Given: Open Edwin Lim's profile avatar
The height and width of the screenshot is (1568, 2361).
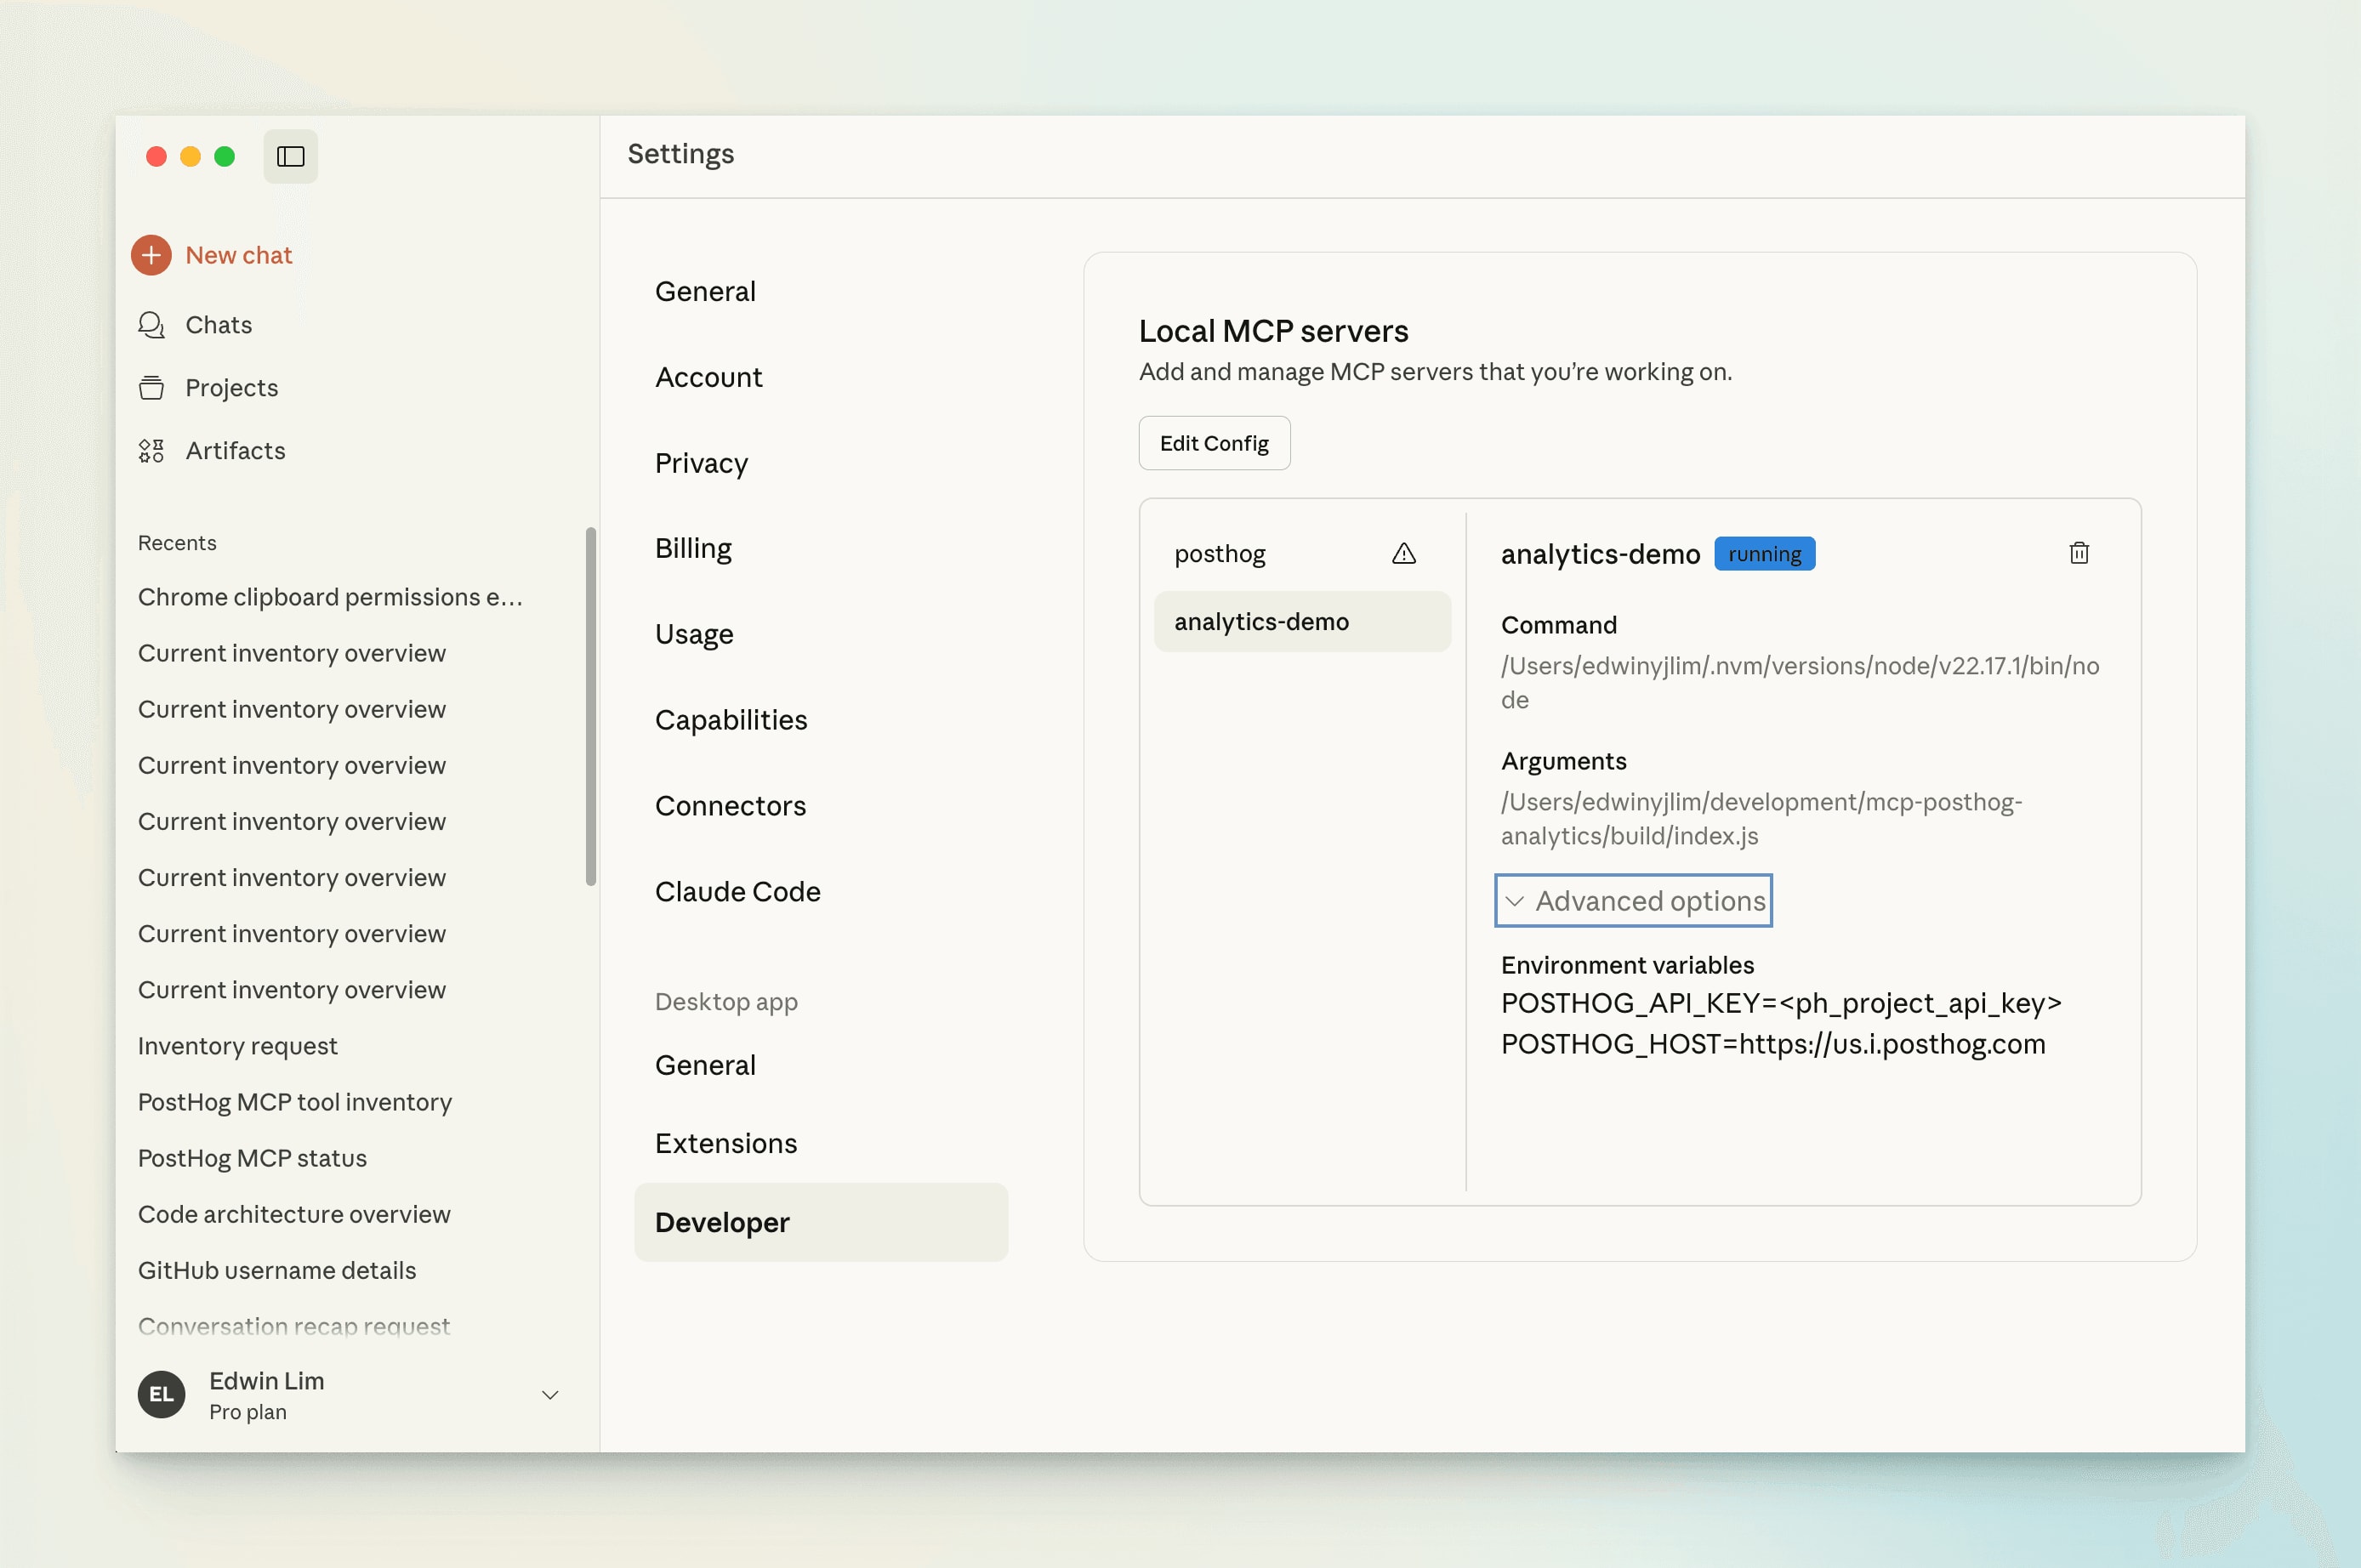Looking at the screenshot, I should [x=161, y=1395].
